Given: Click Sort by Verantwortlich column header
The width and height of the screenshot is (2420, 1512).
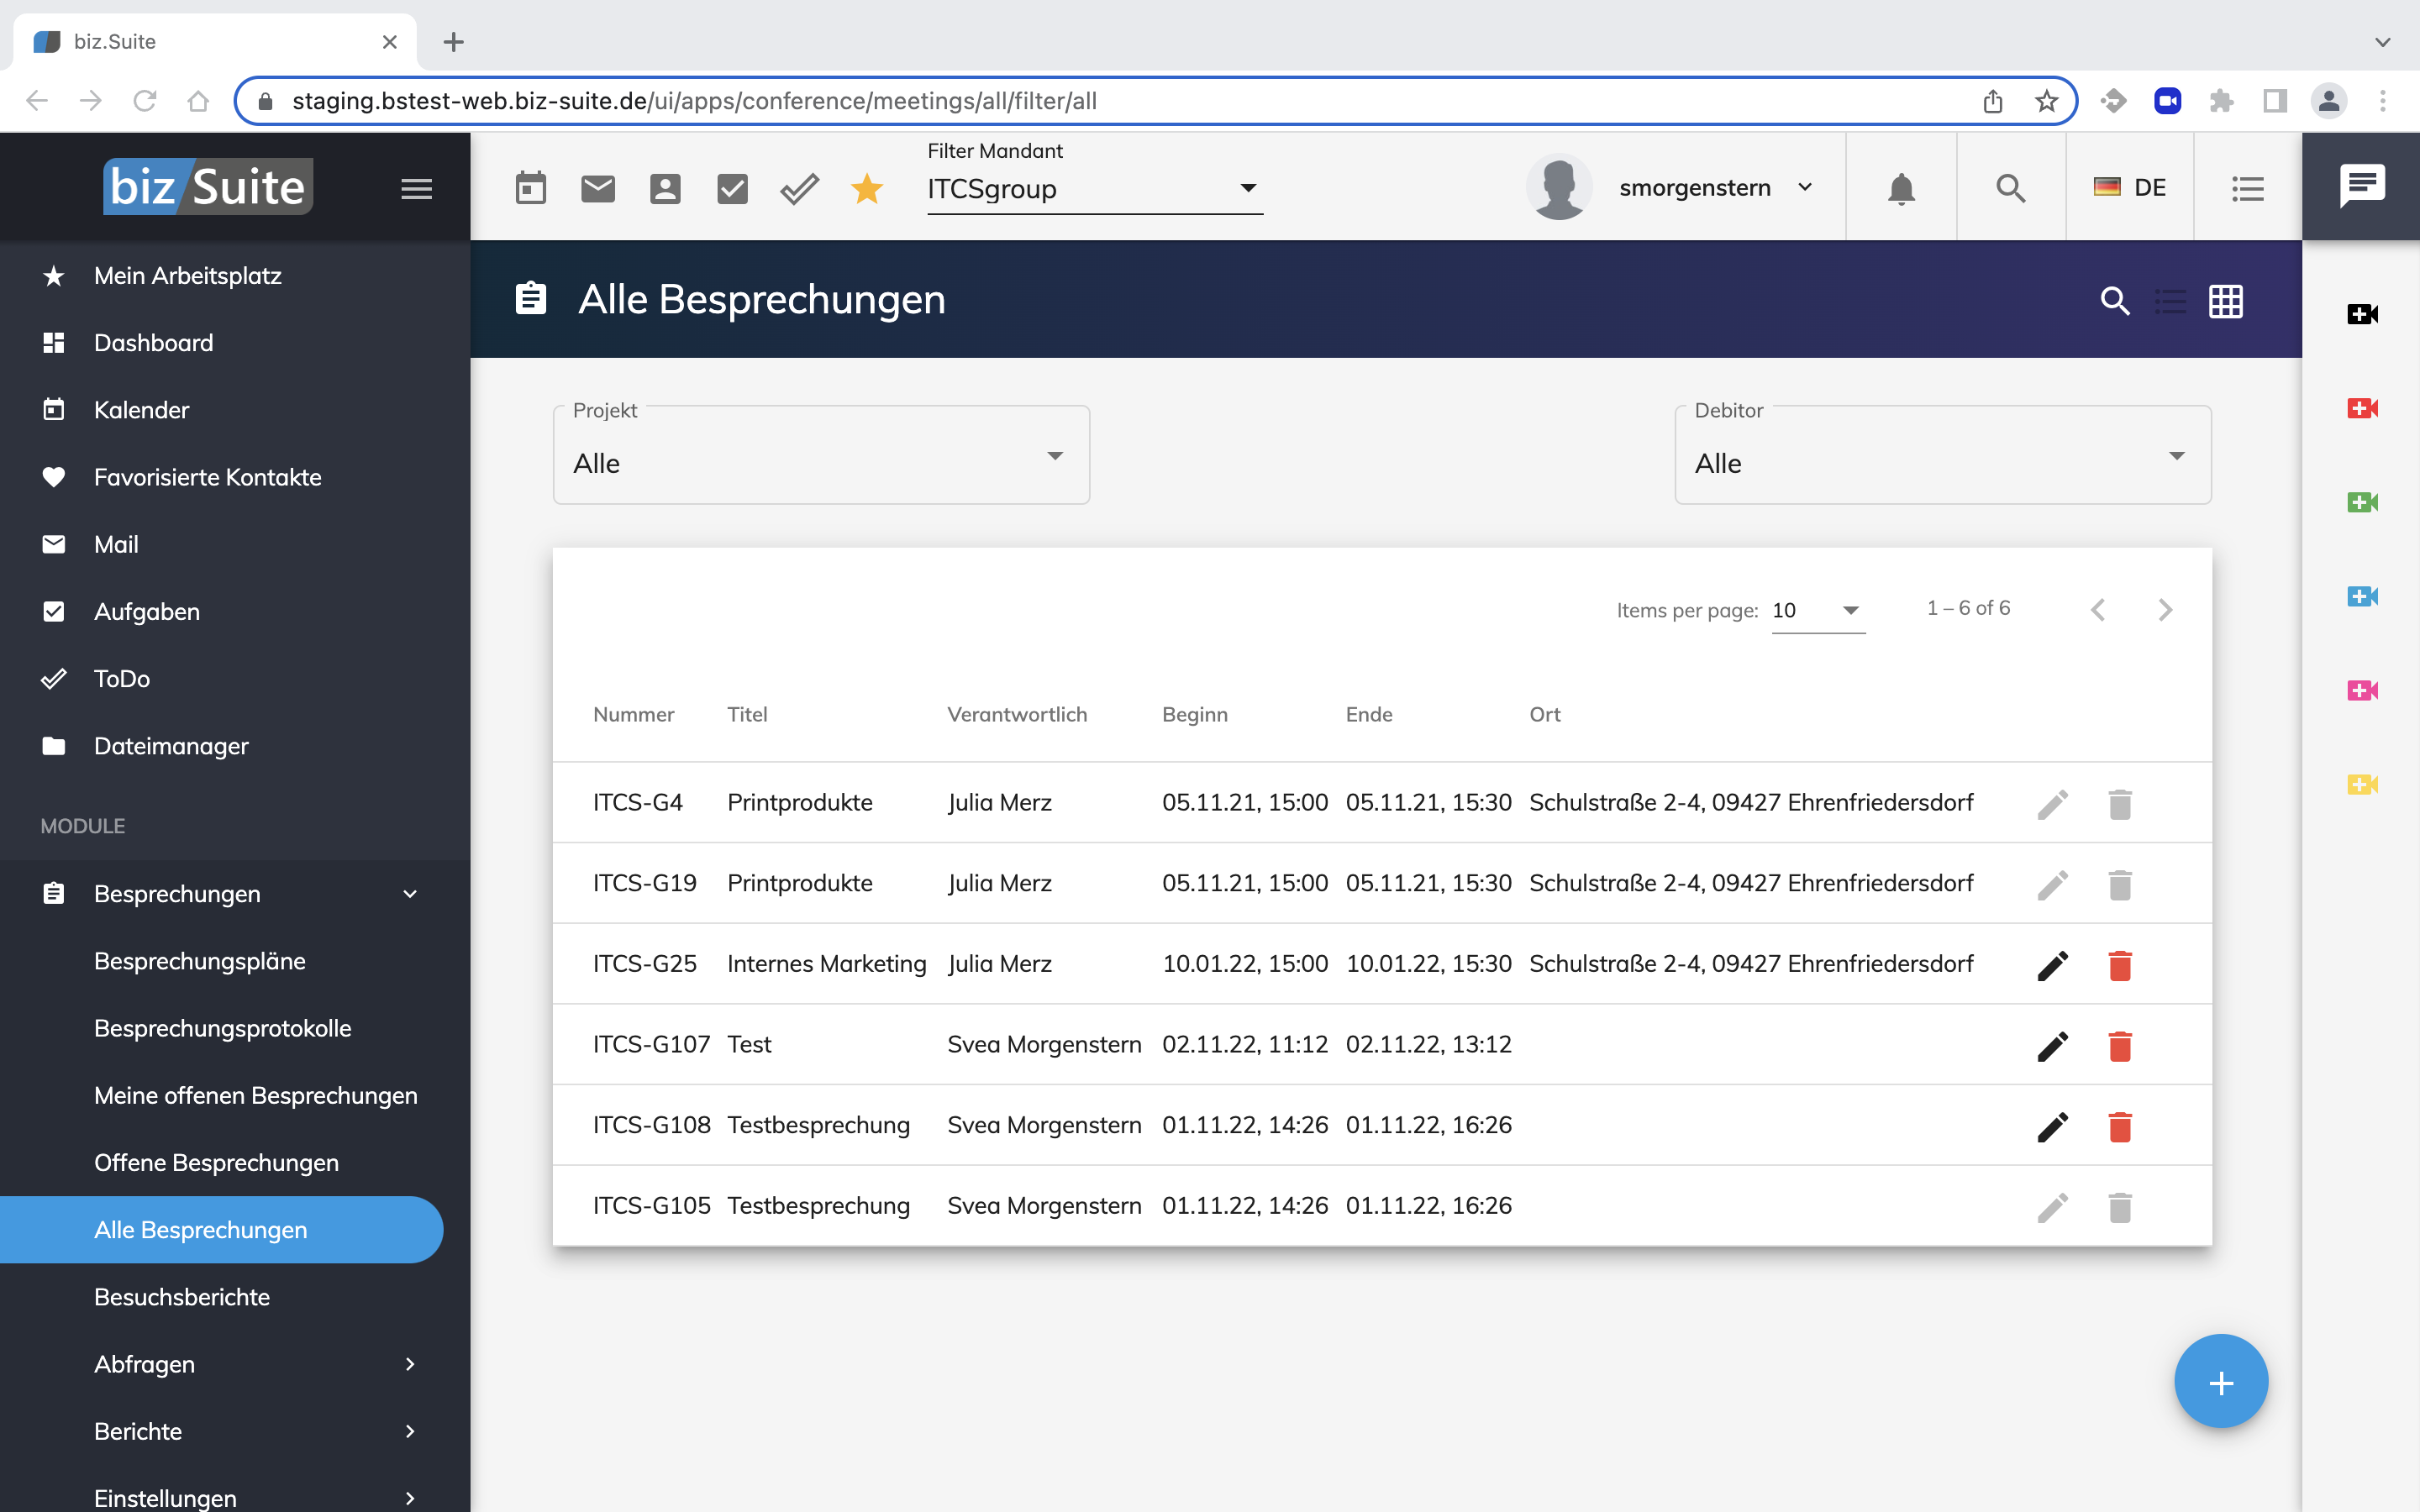Looking at the screenshot, I should pos(1017,715).
